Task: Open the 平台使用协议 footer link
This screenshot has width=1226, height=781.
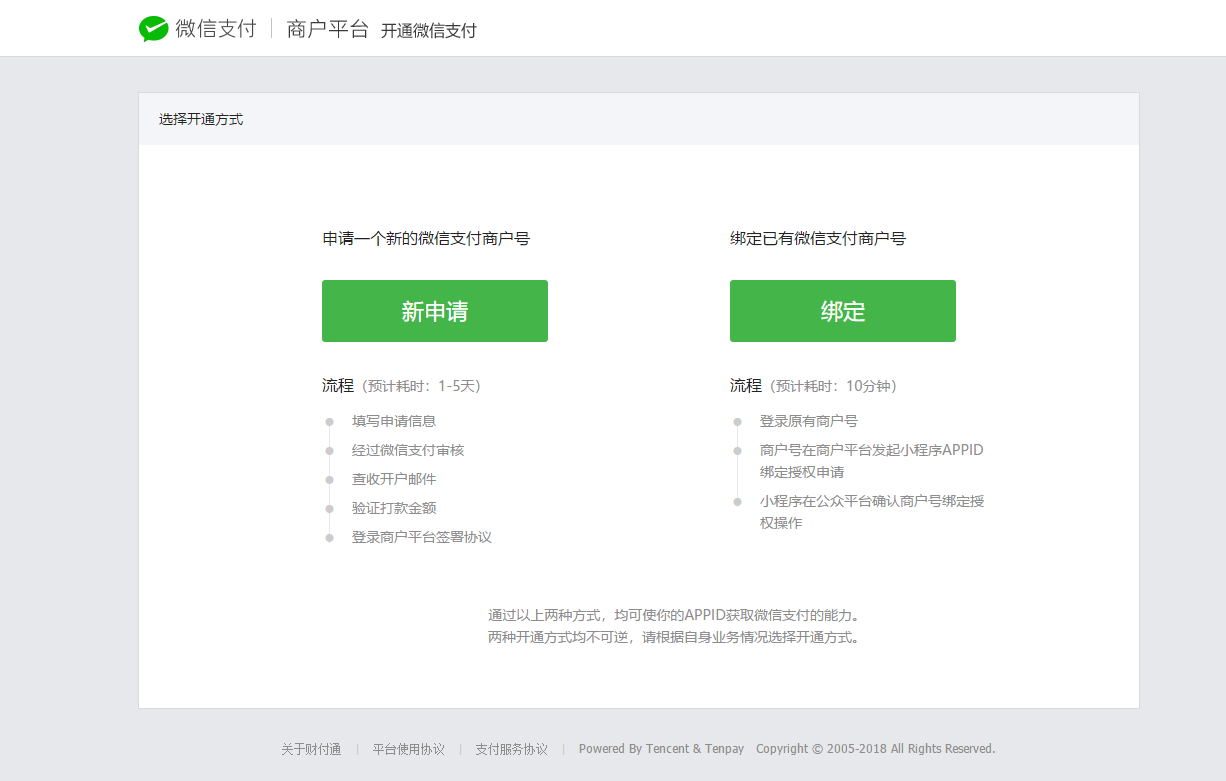Action: 409,749
